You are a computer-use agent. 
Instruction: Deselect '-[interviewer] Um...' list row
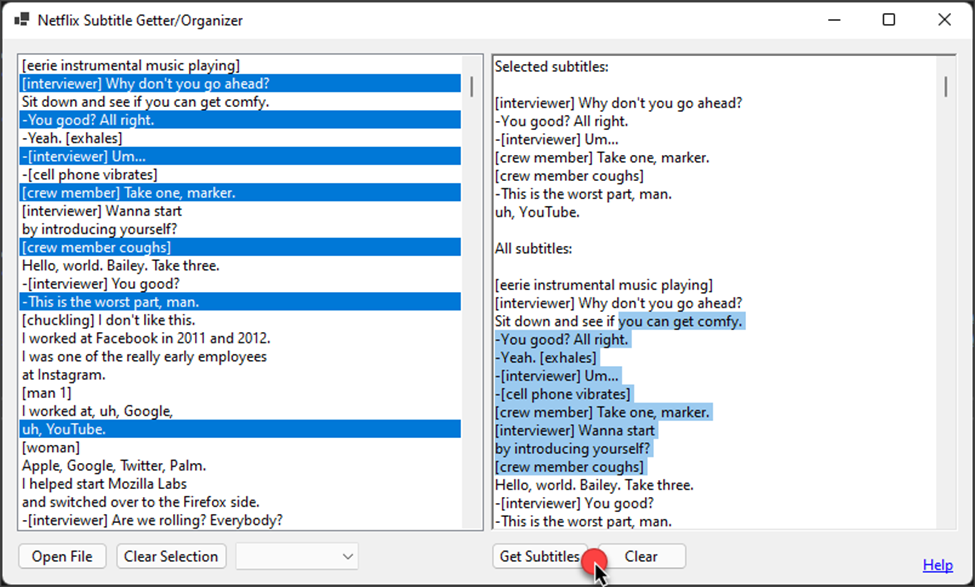[x=240, y=156]
